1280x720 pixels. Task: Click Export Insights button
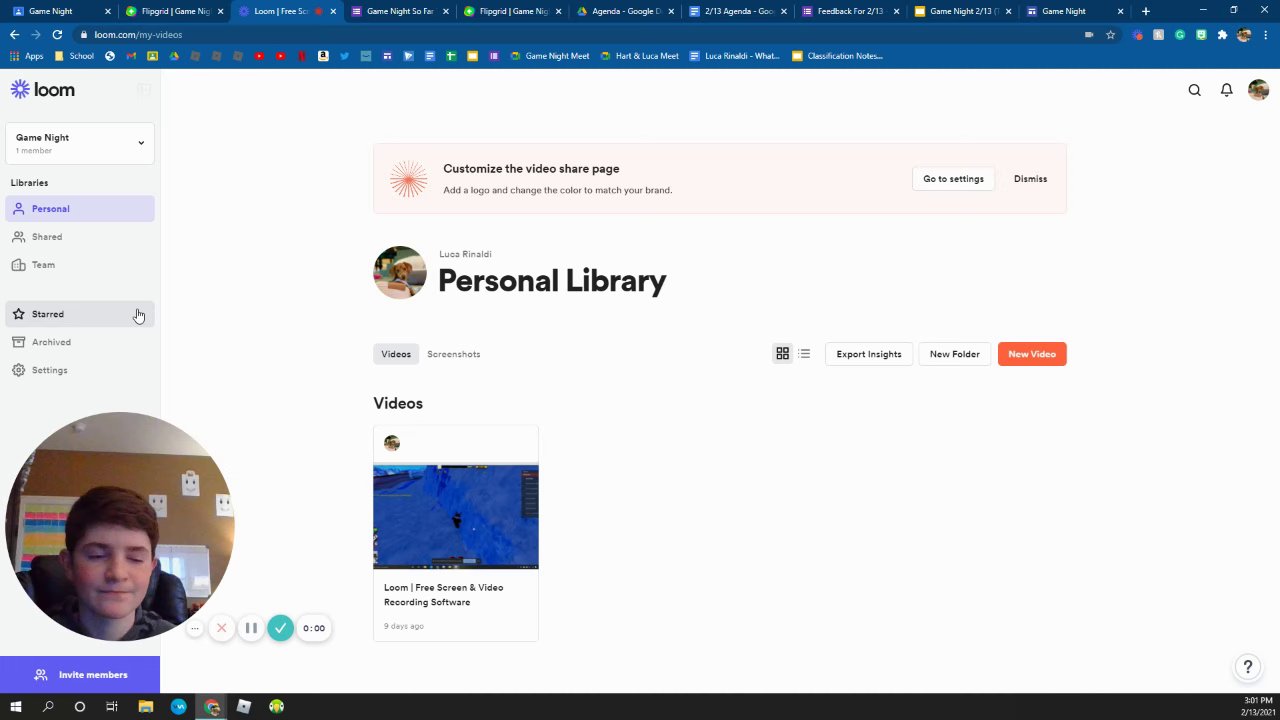tap(868, 354)
